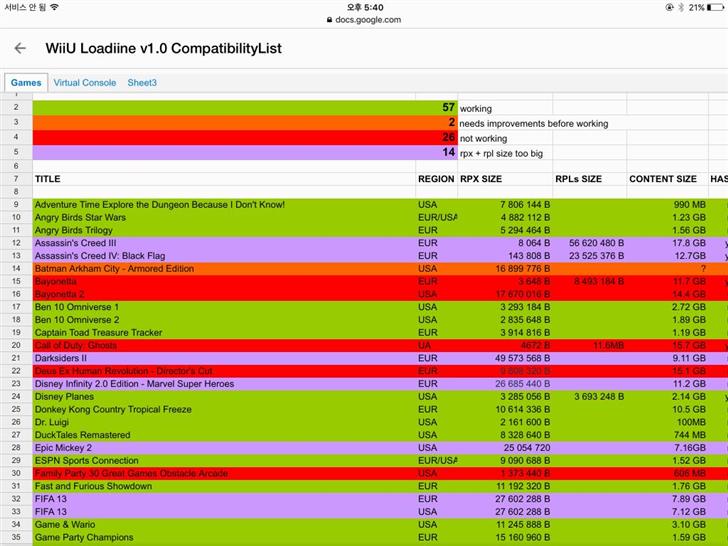This screenshot has height=546, width=728.
Task: Select the Dr. Luigi title cell
Action: tap(224, 422)
